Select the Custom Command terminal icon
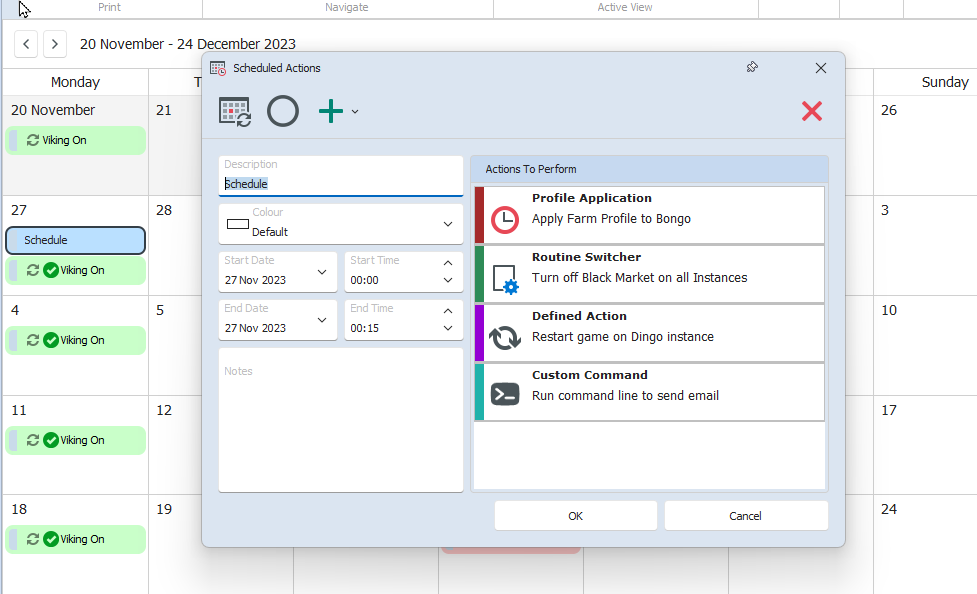 pos(505,395)
